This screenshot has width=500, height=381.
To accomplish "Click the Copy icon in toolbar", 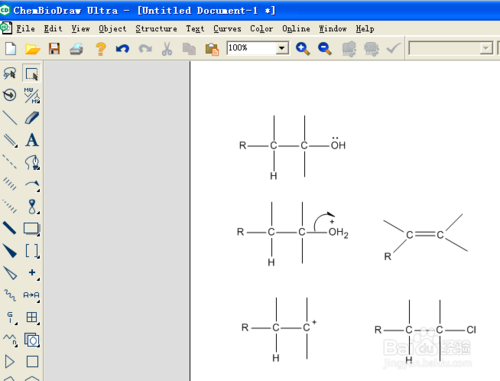I will point(189,49).
